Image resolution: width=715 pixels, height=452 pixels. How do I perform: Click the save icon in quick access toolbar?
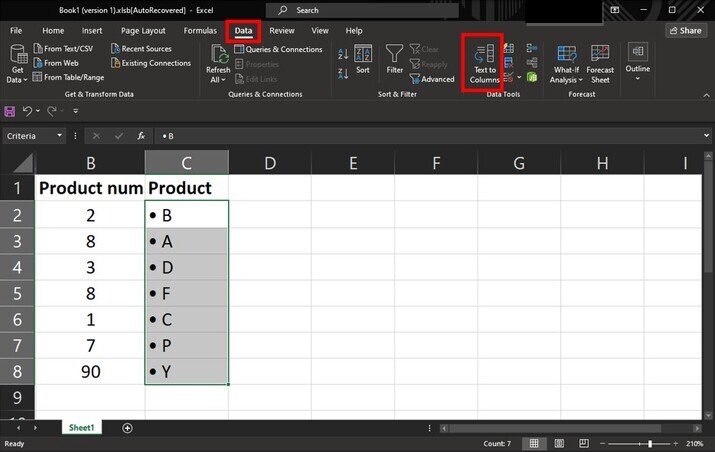10,111
